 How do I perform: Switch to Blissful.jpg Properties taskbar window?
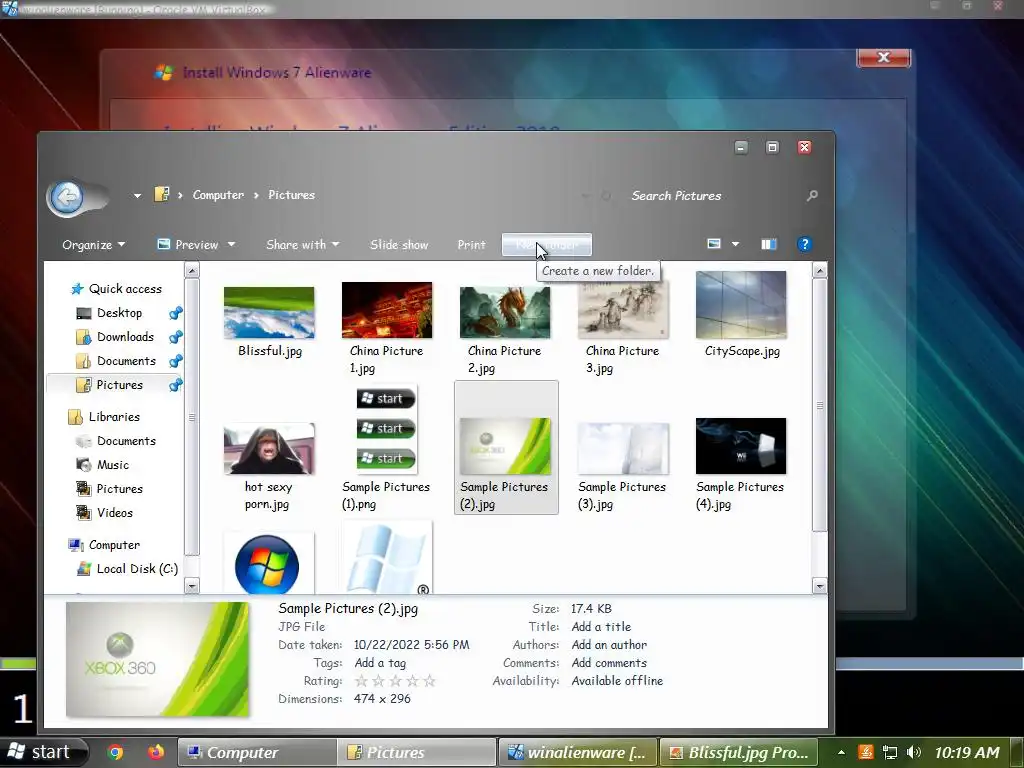(738, 752)
